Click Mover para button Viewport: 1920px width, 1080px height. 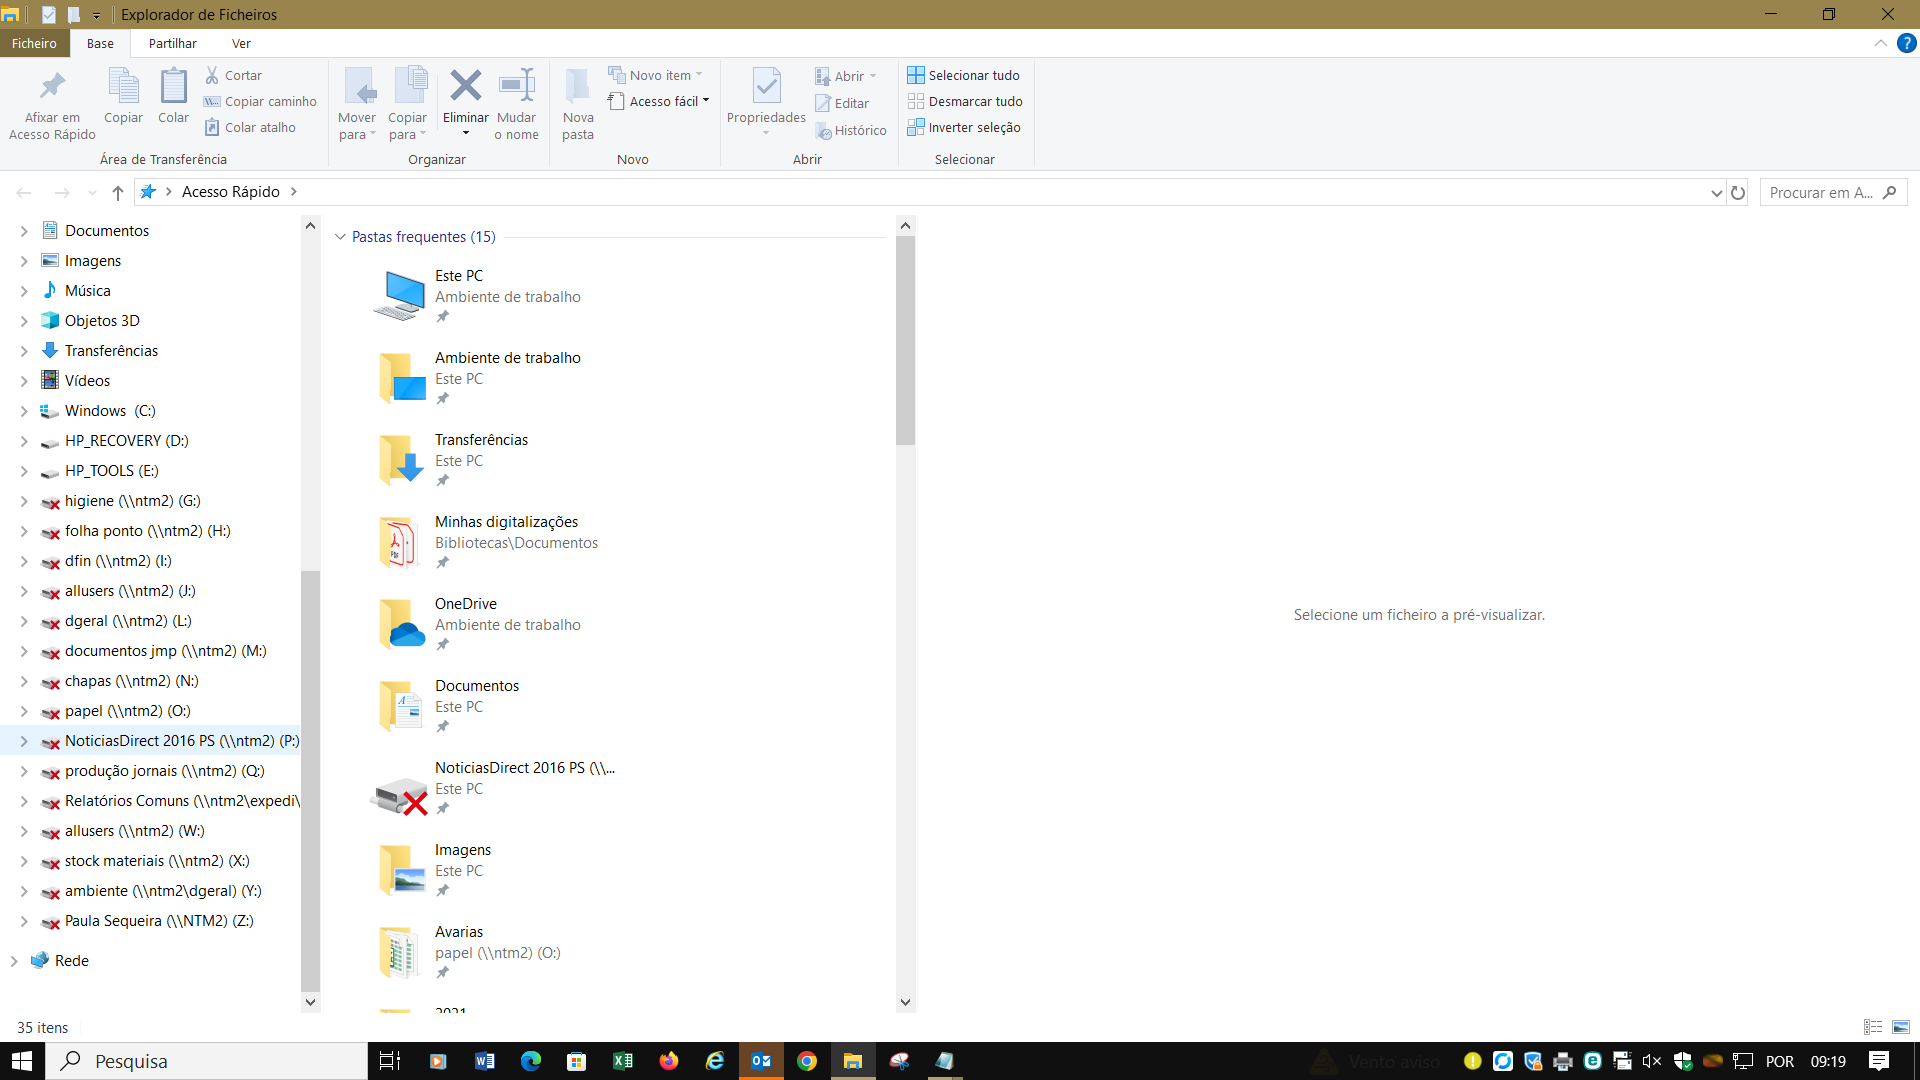[358, 104]
